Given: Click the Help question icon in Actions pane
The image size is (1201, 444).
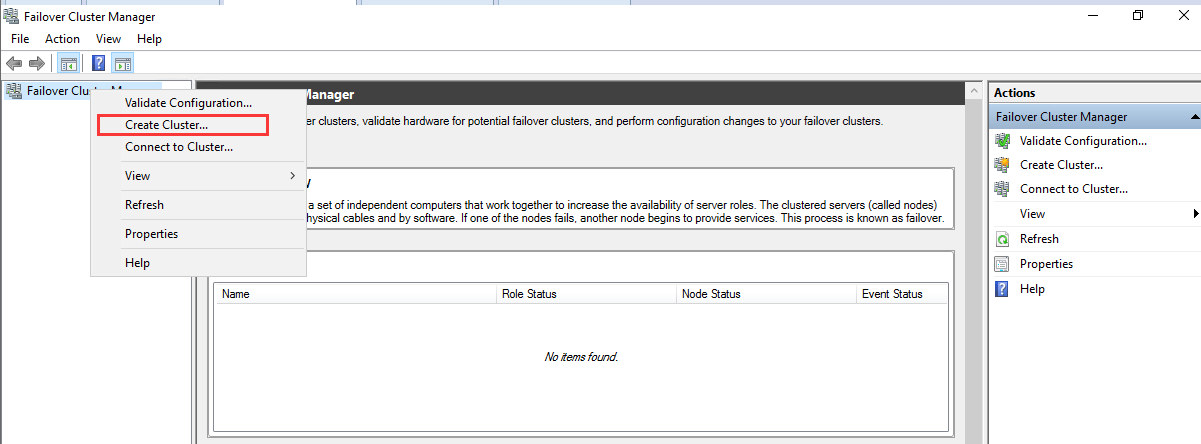Looking at the screenshot, I should [1002, 289].
